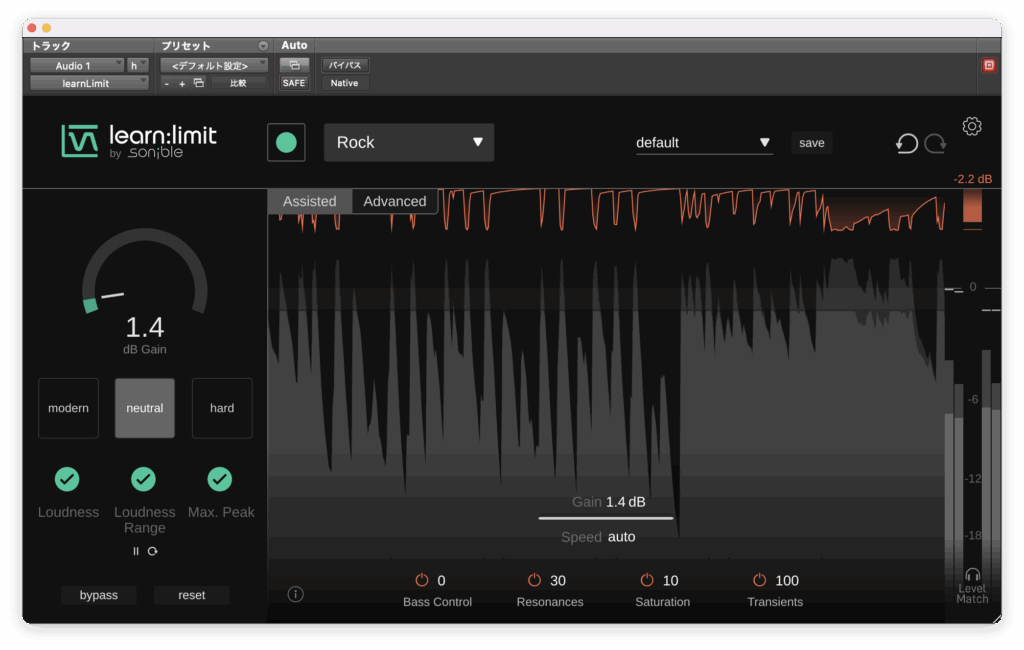The width and height of the screenshot is (1024, 650).
Task: Click the plugin bypass button
Action: coord(99,595)
